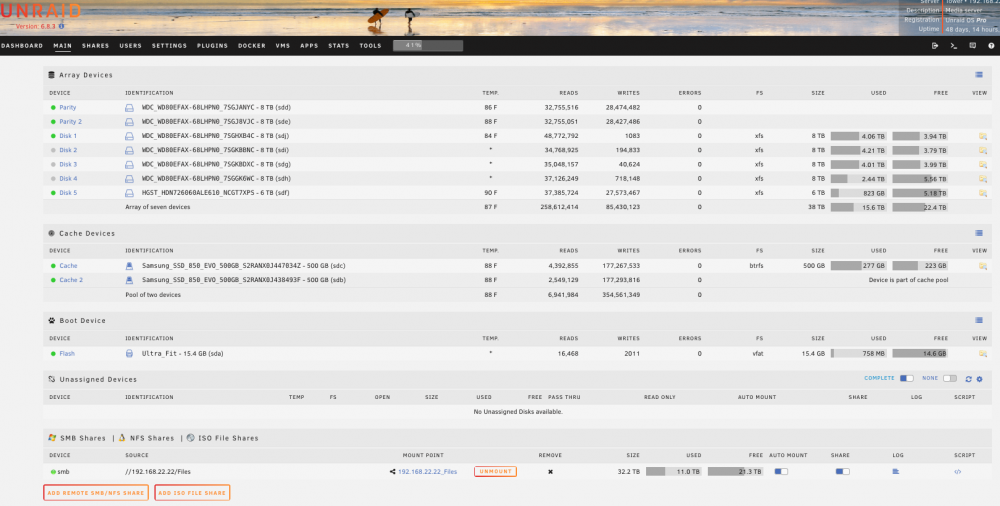
Task: Browse Disk 4 via its view folder icon
Action: 983,179
